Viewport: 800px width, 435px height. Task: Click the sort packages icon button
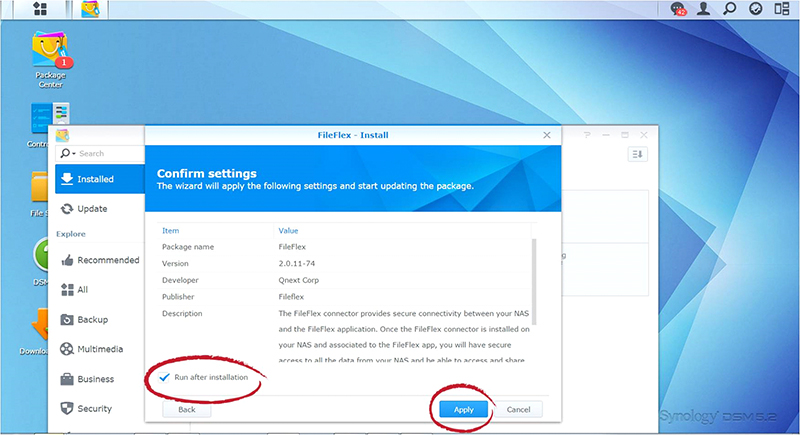pyautogui.click(x=637, y=154)
